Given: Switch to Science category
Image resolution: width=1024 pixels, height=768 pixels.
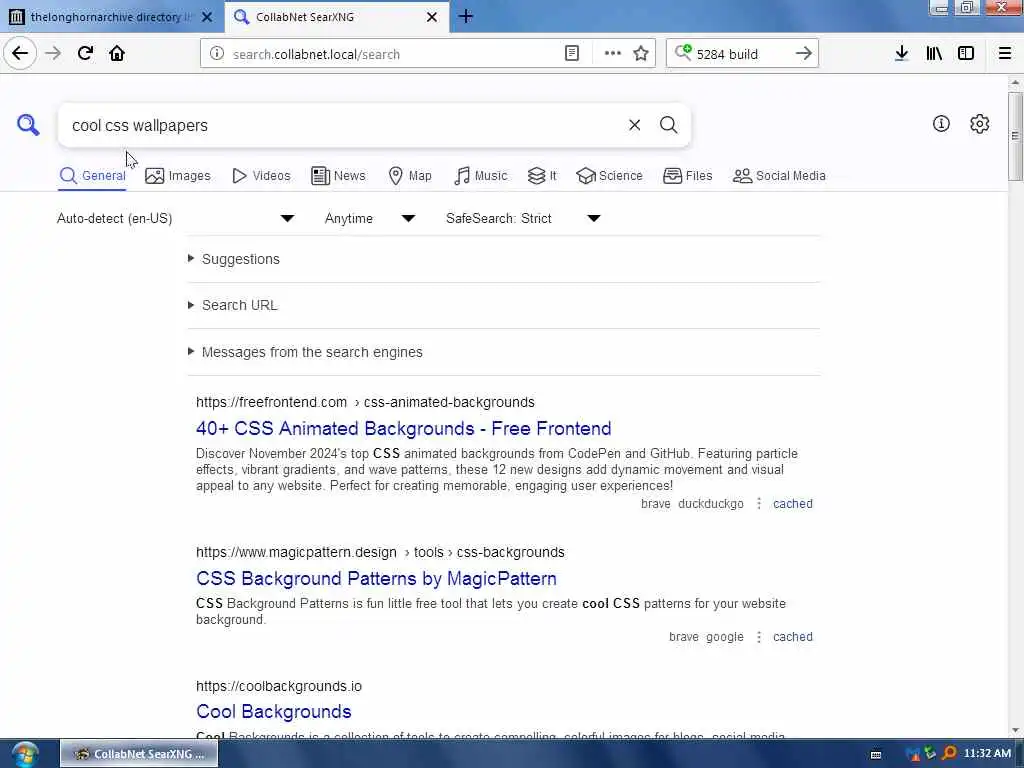Looking at the screenshot, I should point(609,176).
